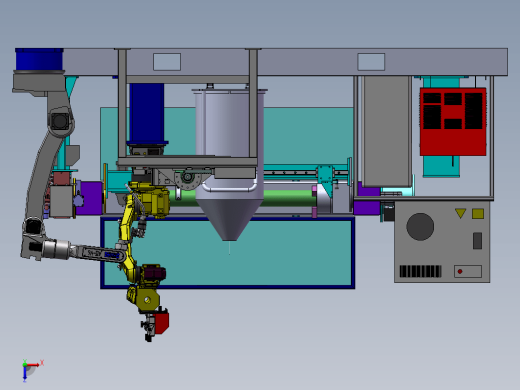The height and width of the screenshot is (390, 520).
Task: Select the dark blue column inside the frame
Action: click(x=147, y=113)
